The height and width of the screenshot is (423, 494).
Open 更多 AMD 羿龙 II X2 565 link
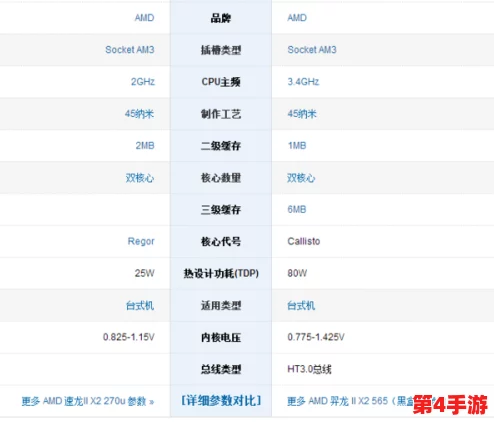point(350,401)
